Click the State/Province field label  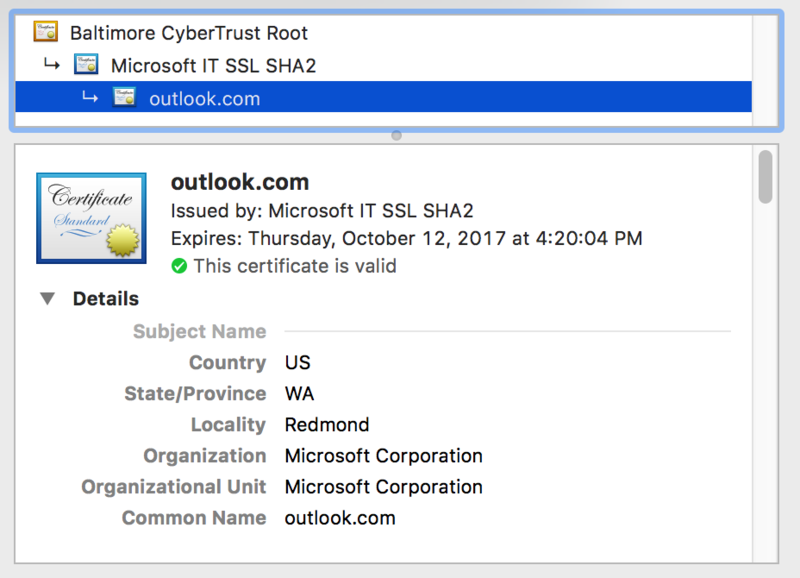pyautogui.click(x=195, y=394)
